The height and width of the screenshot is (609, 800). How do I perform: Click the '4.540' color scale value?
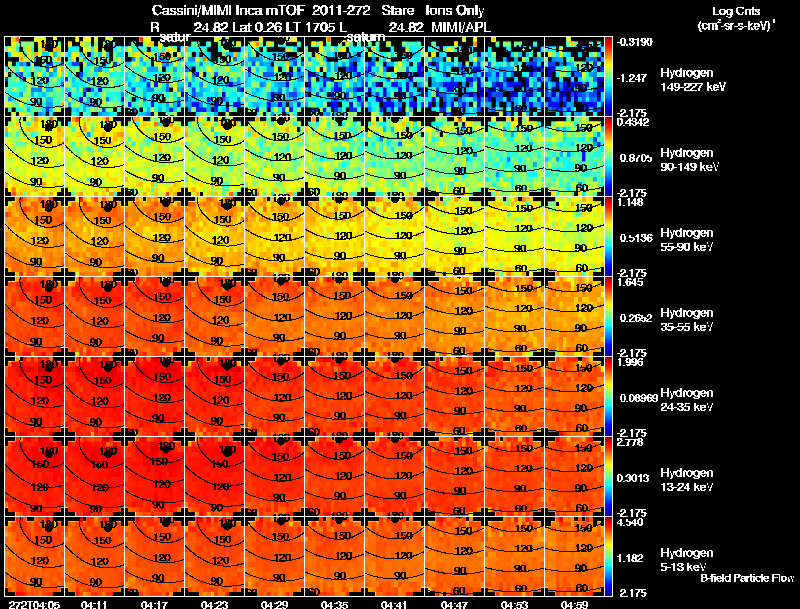click(630, 523)
